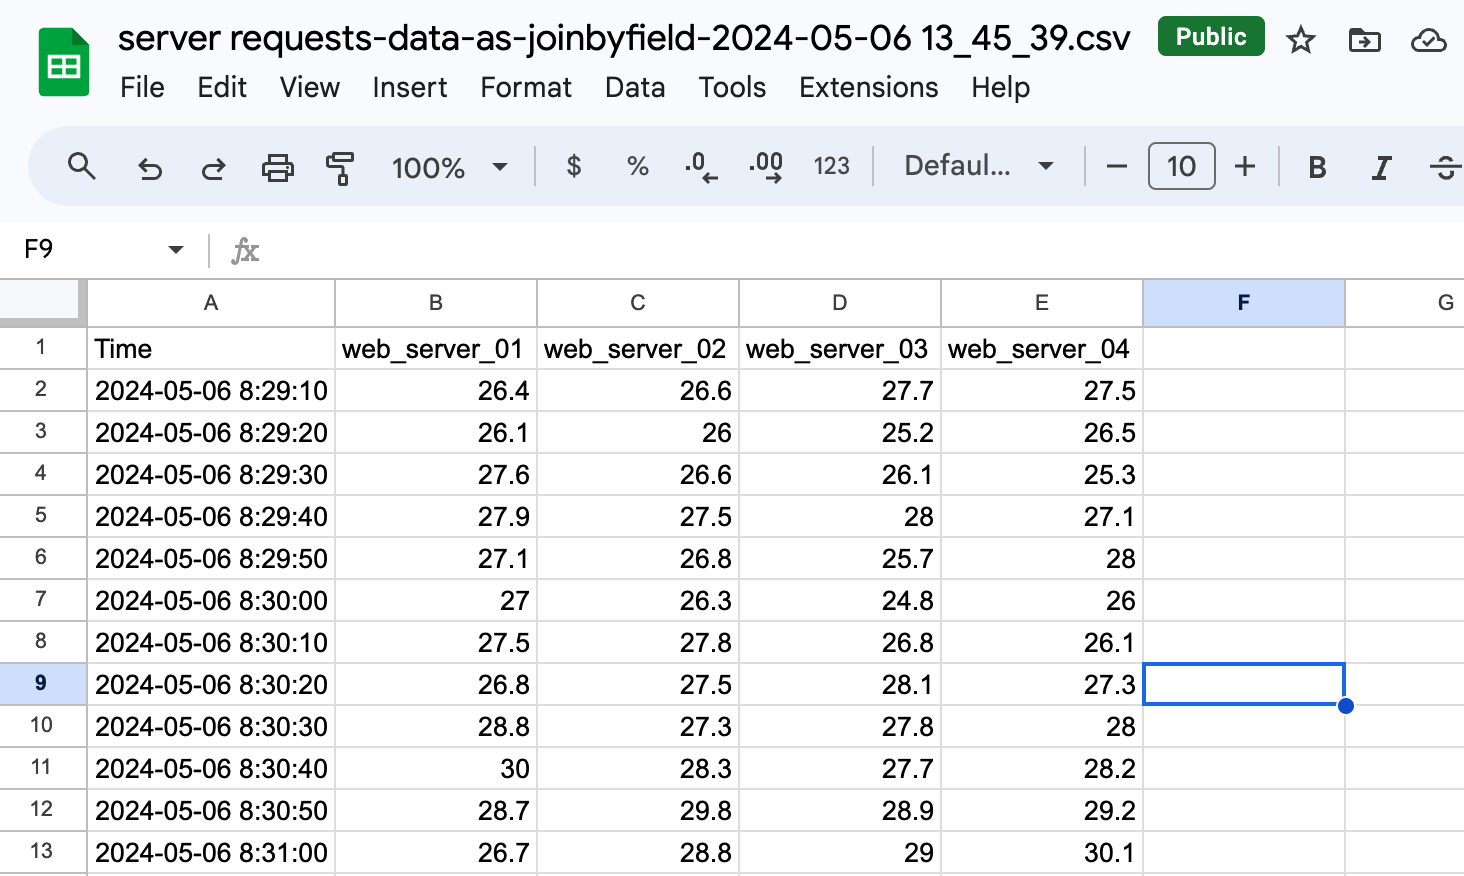Select the Paint format tool
This screenshot has height=876, width=1464.
340,167
